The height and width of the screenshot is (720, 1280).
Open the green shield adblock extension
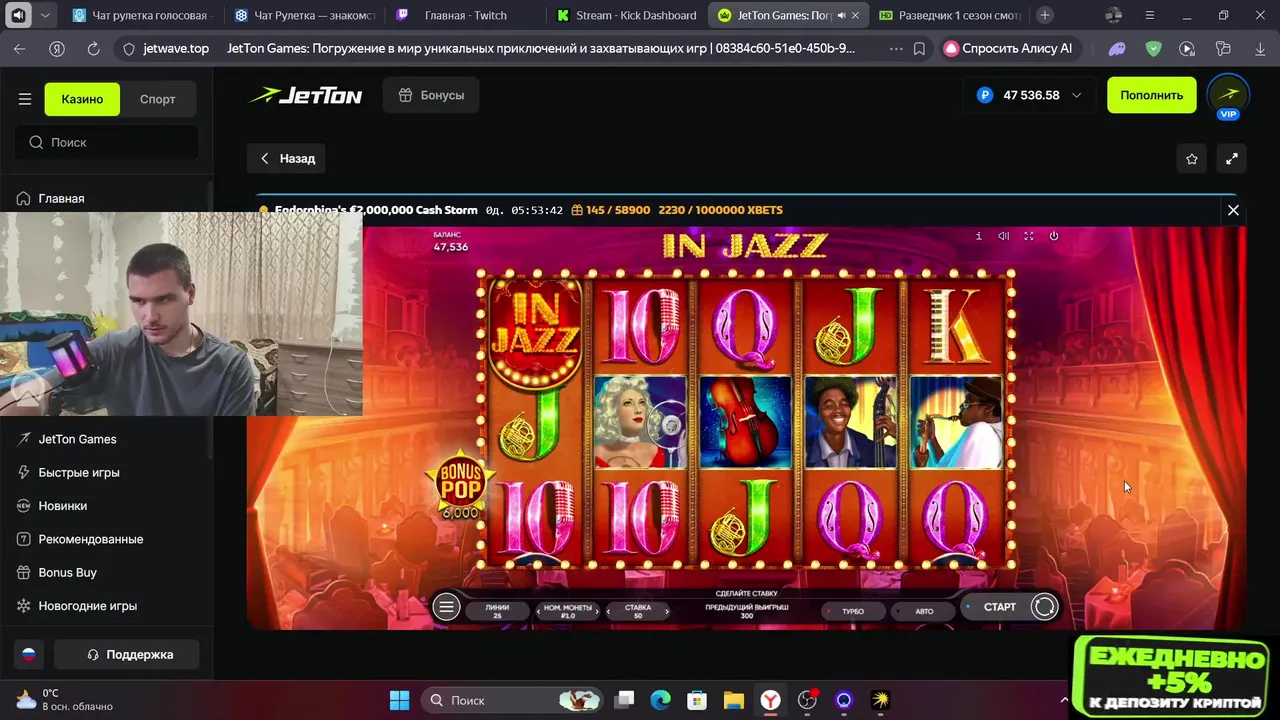(x=1153, y=48)
